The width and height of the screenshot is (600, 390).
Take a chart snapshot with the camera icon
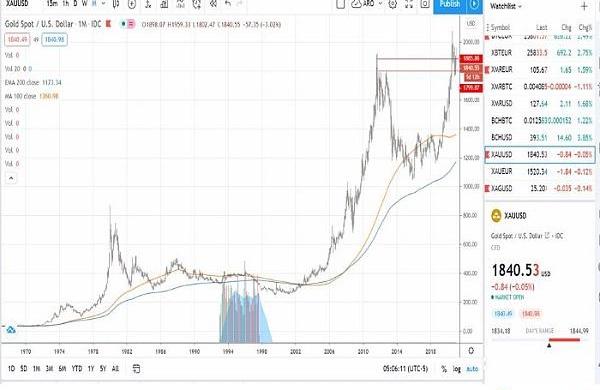[x=425, y=4]
